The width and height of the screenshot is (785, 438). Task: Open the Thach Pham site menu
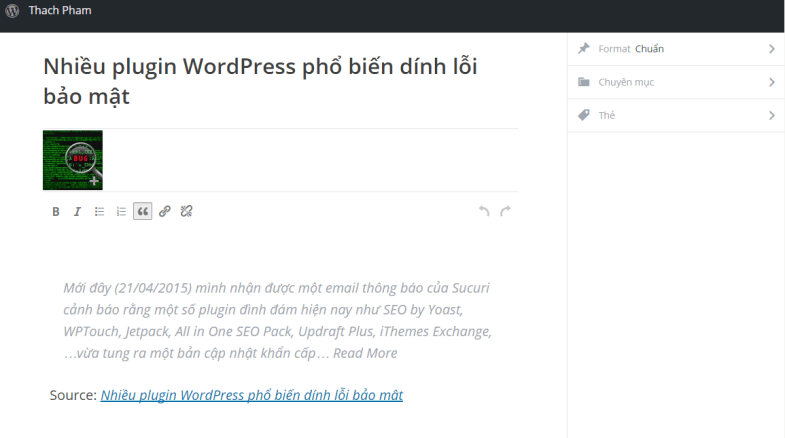point(60,11)
